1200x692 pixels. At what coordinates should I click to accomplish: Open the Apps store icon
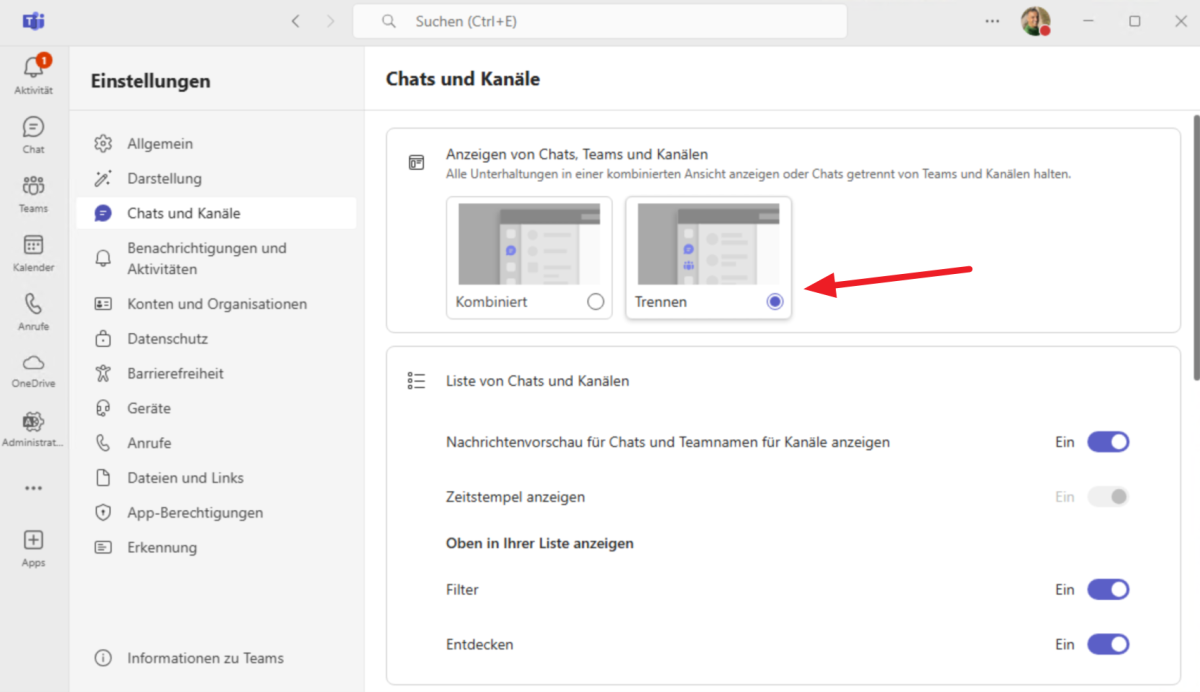click(33, 541)
